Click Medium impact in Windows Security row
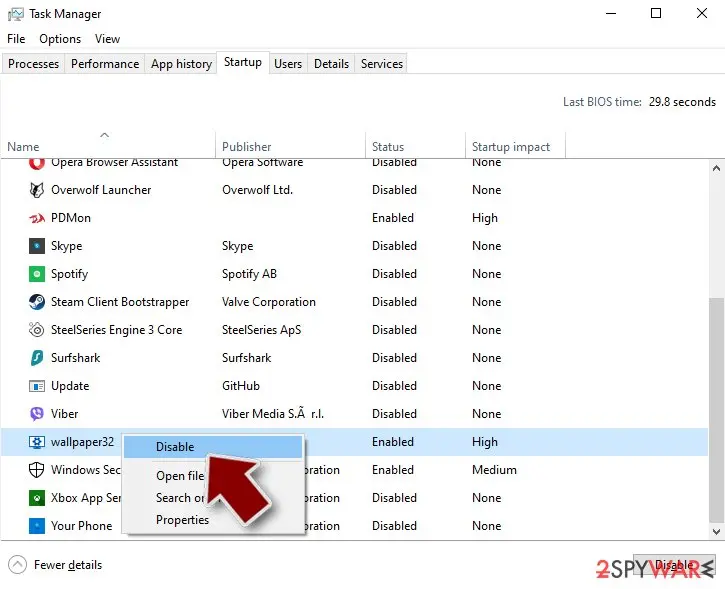725x589 pixels. point(494,470)
